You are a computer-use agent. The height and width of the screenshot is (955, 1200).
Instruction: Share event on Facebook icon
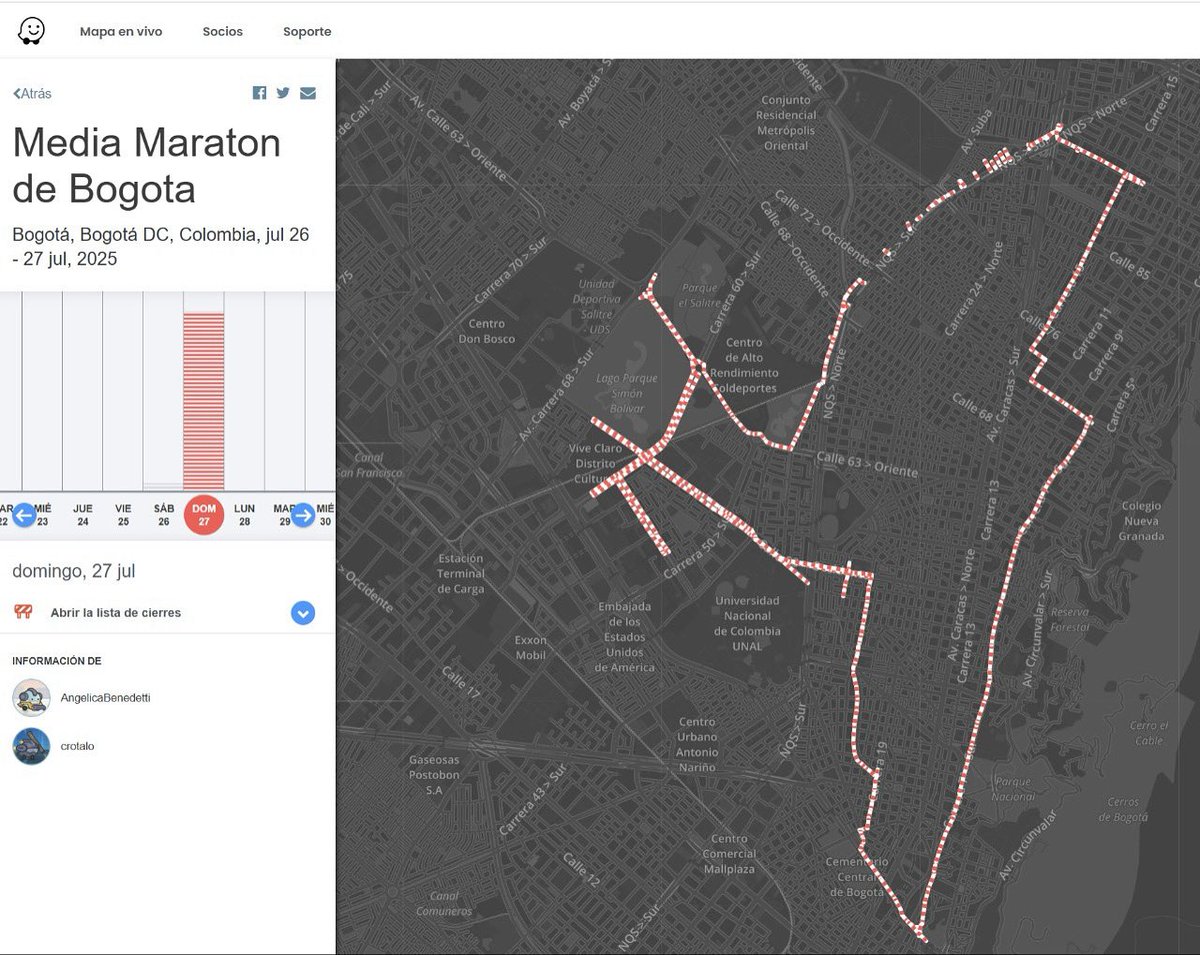[x=259, y=93]
